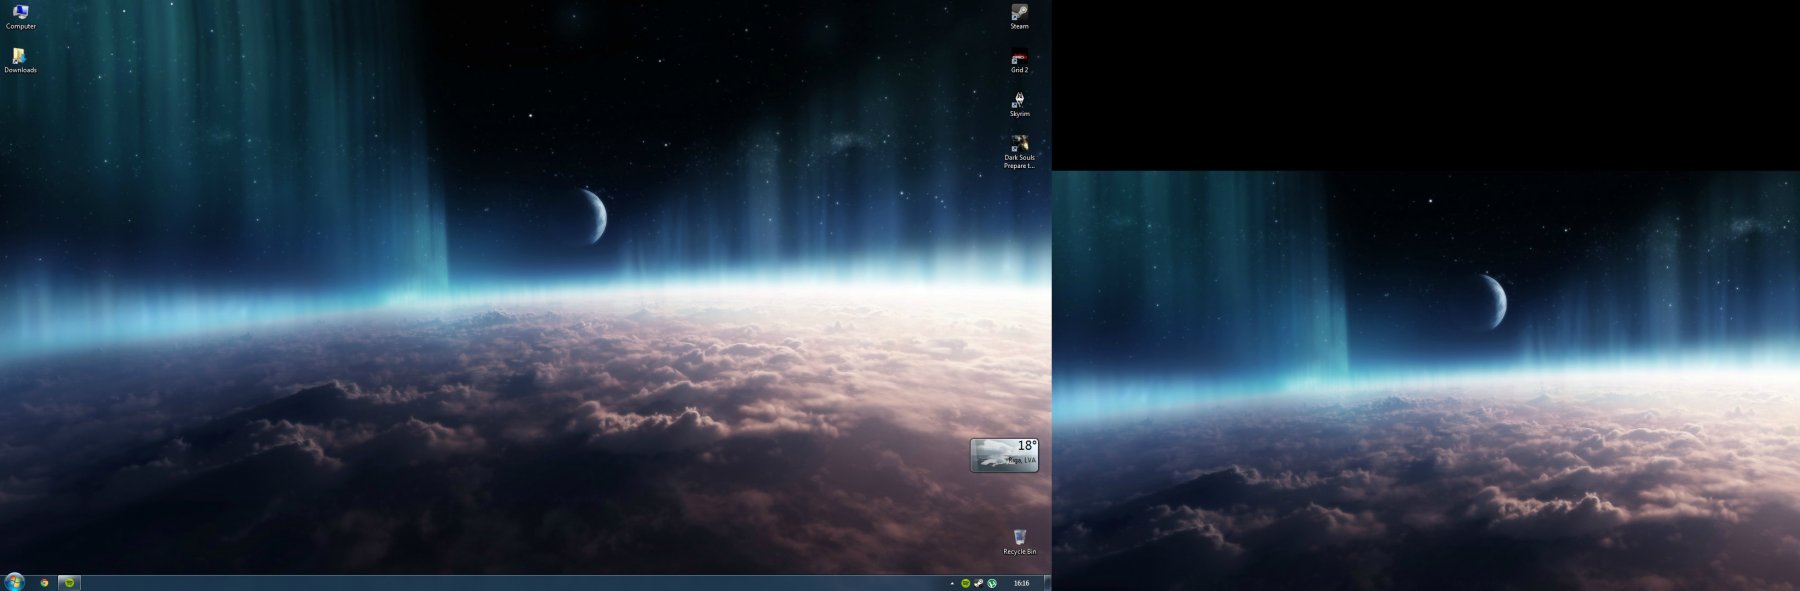
Task: Click the Grid 2 game shortcut
Action: (1019, 59)
